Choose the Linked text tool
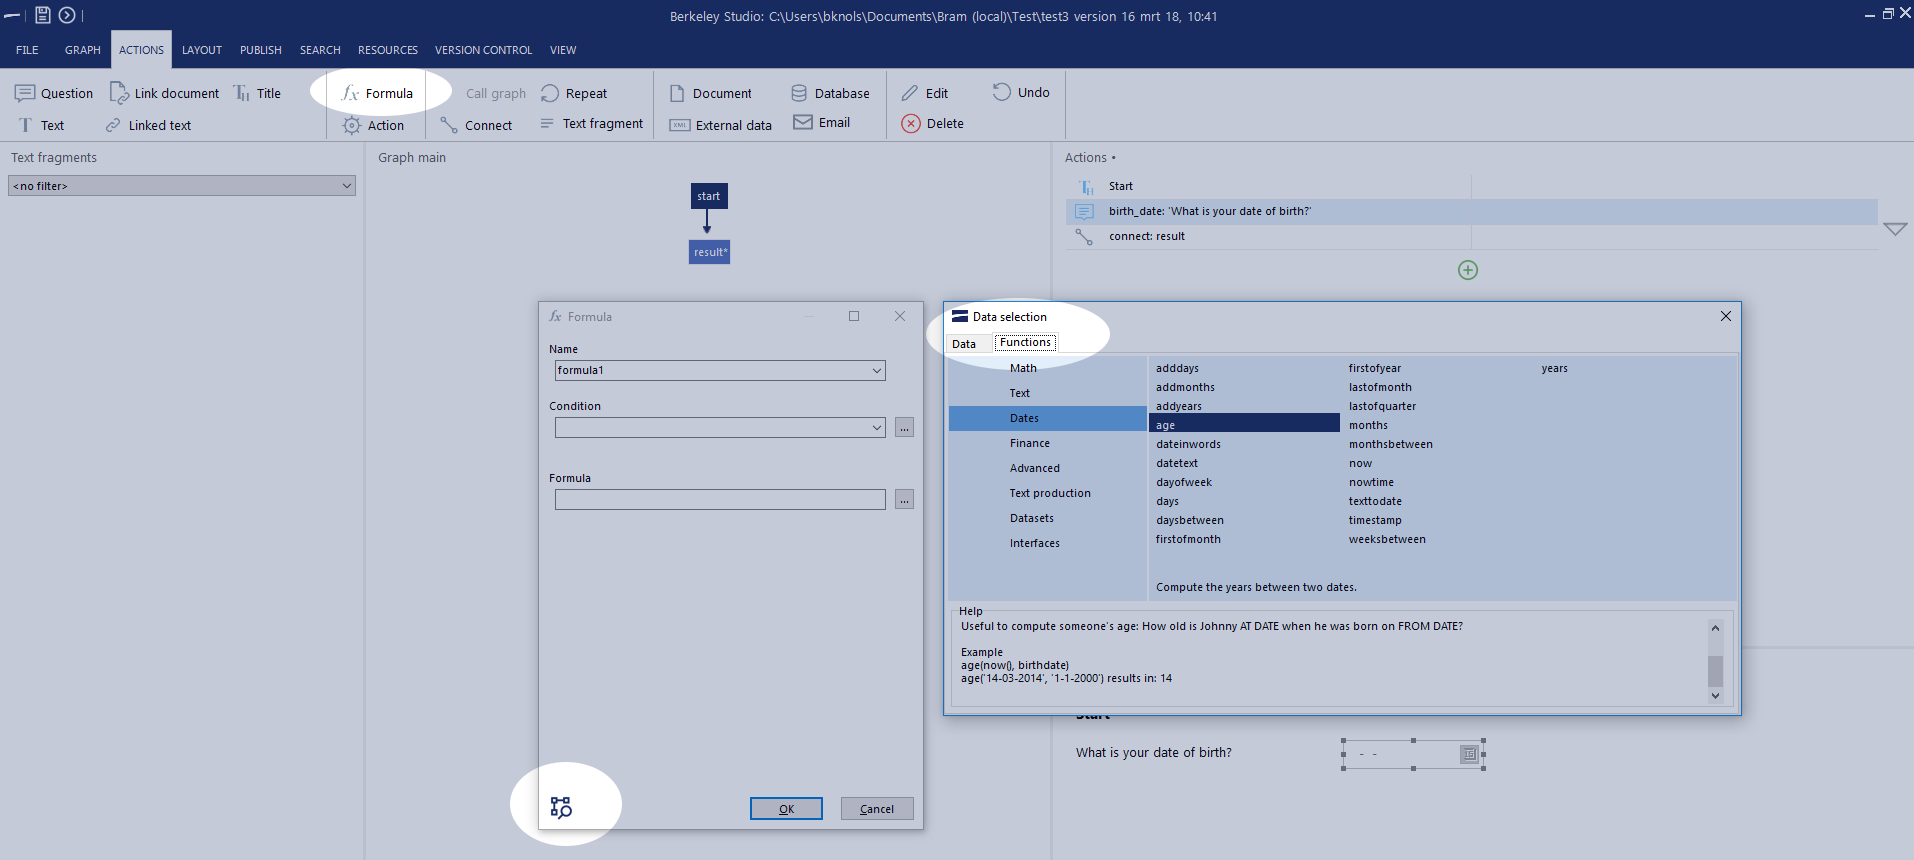Image resolution: width=1914 pixels, height=860 pixels. (x=148, y=125)
